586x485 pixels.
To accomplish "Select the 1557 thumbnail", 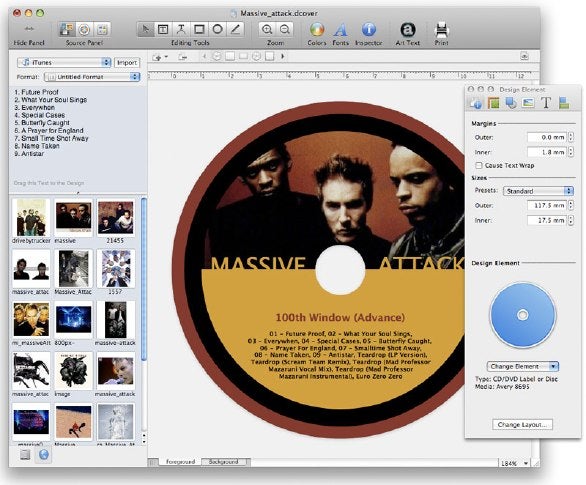I will click(x=115, y=269).
